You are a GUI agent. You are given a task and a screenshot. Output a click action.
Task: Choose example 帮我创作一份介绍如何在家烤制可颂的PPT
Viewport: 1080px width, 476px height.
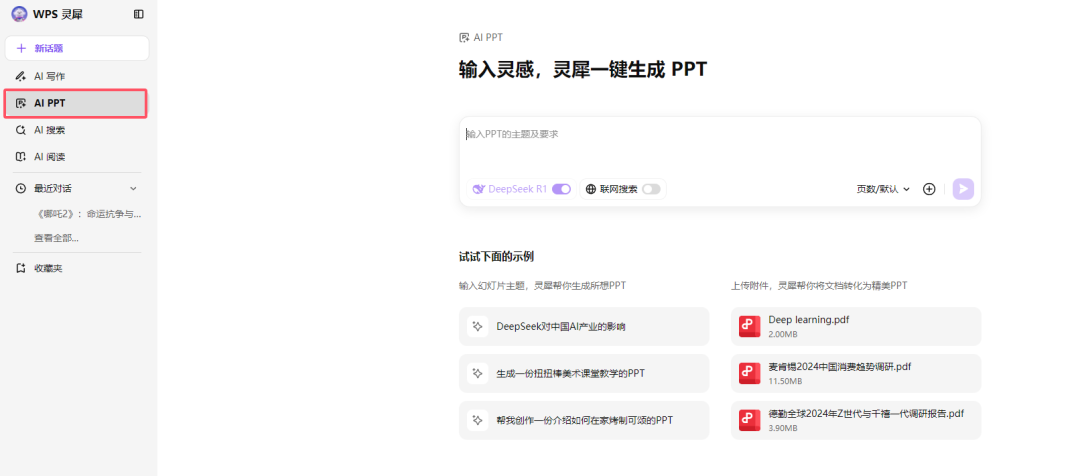pyautogui.click(x=584, y=420)
